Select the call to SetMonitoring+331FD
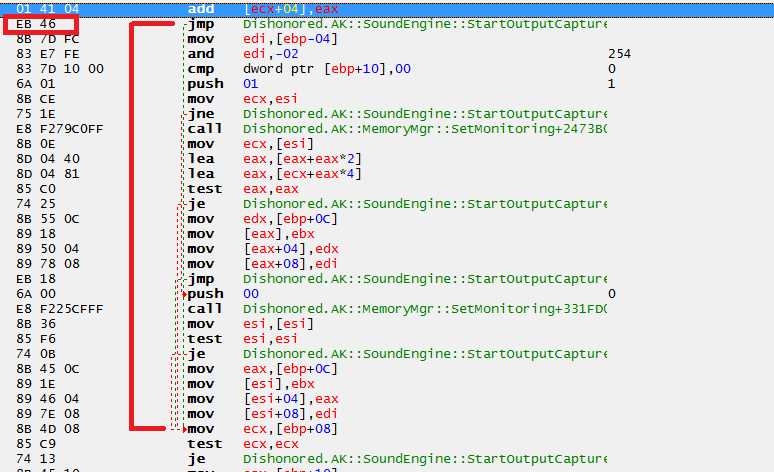The width and height of the screenshot is (774, 472). point(397,309)
